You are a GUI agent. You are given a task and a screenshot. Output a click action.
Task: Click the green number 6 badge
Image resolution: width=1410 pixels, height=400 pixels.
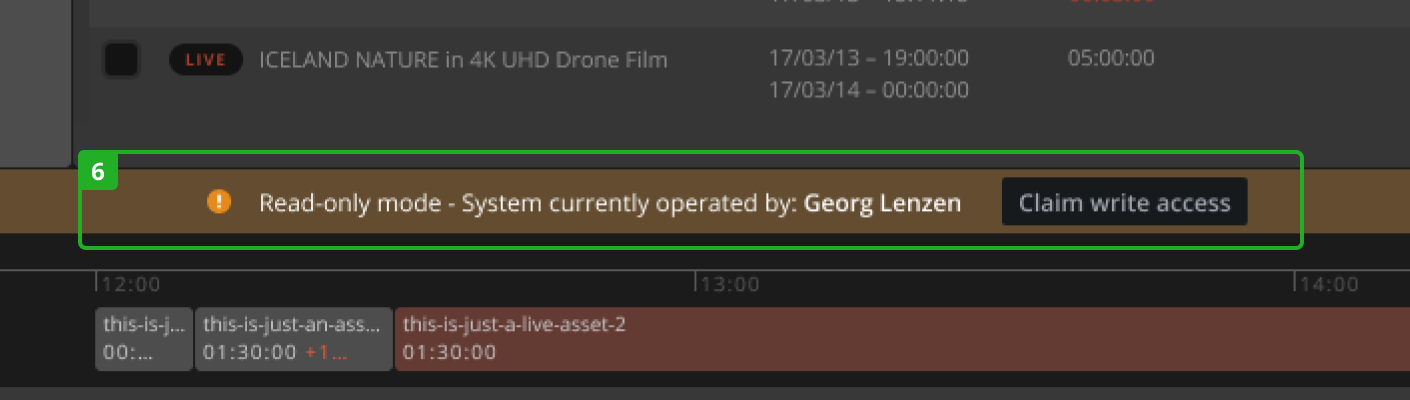98,171
